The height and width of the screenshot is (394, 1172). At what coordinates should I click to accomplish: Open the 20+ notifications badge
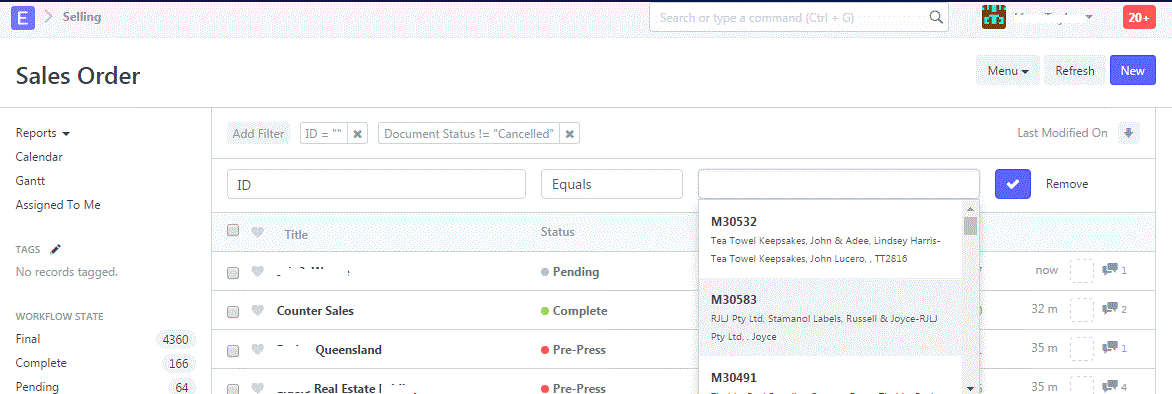tap(1139, 17)
